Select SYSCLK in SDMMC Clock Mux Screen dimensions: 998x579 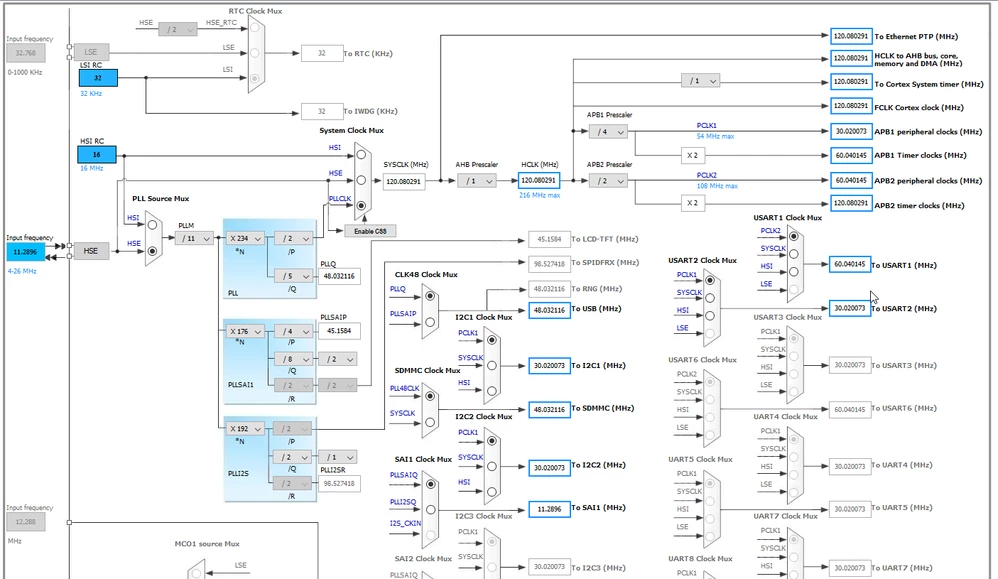[x=430, y=422]
